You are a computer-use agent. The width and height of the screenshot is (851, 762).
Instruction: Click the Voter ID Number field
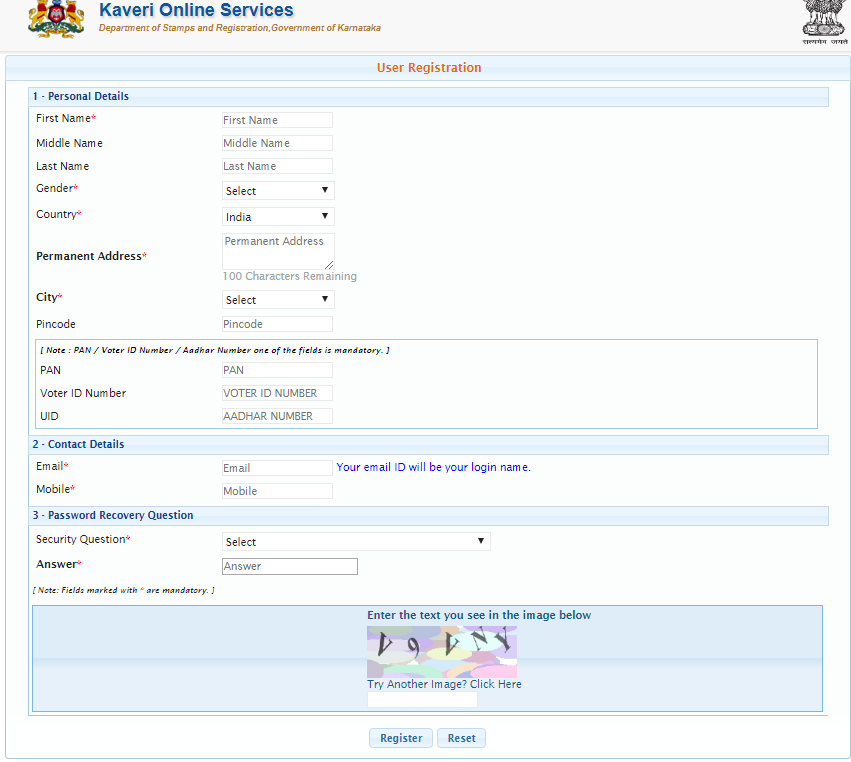277,392
